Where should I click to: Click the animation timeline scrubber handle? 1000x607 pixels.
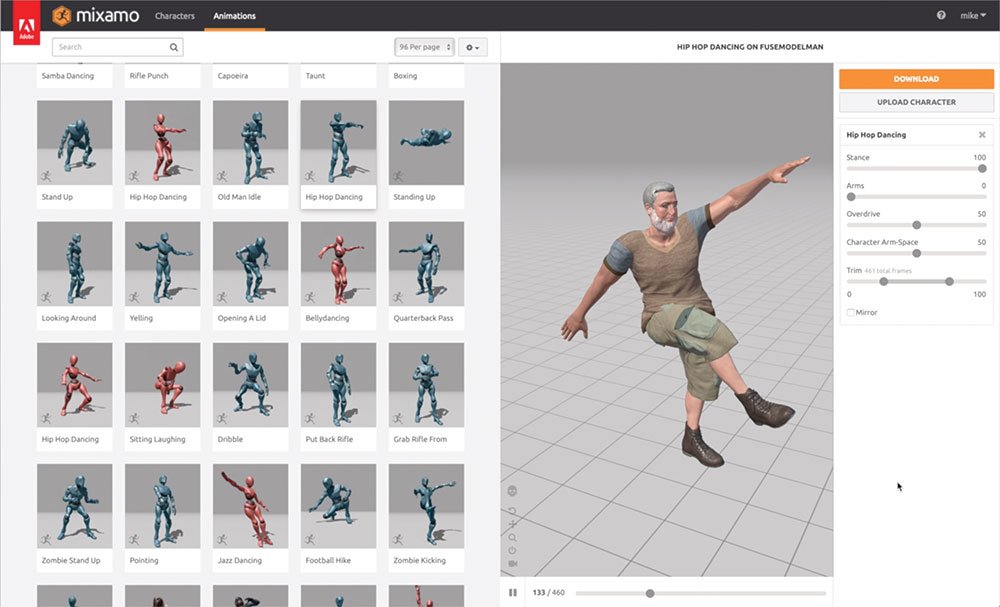(650, 593)
